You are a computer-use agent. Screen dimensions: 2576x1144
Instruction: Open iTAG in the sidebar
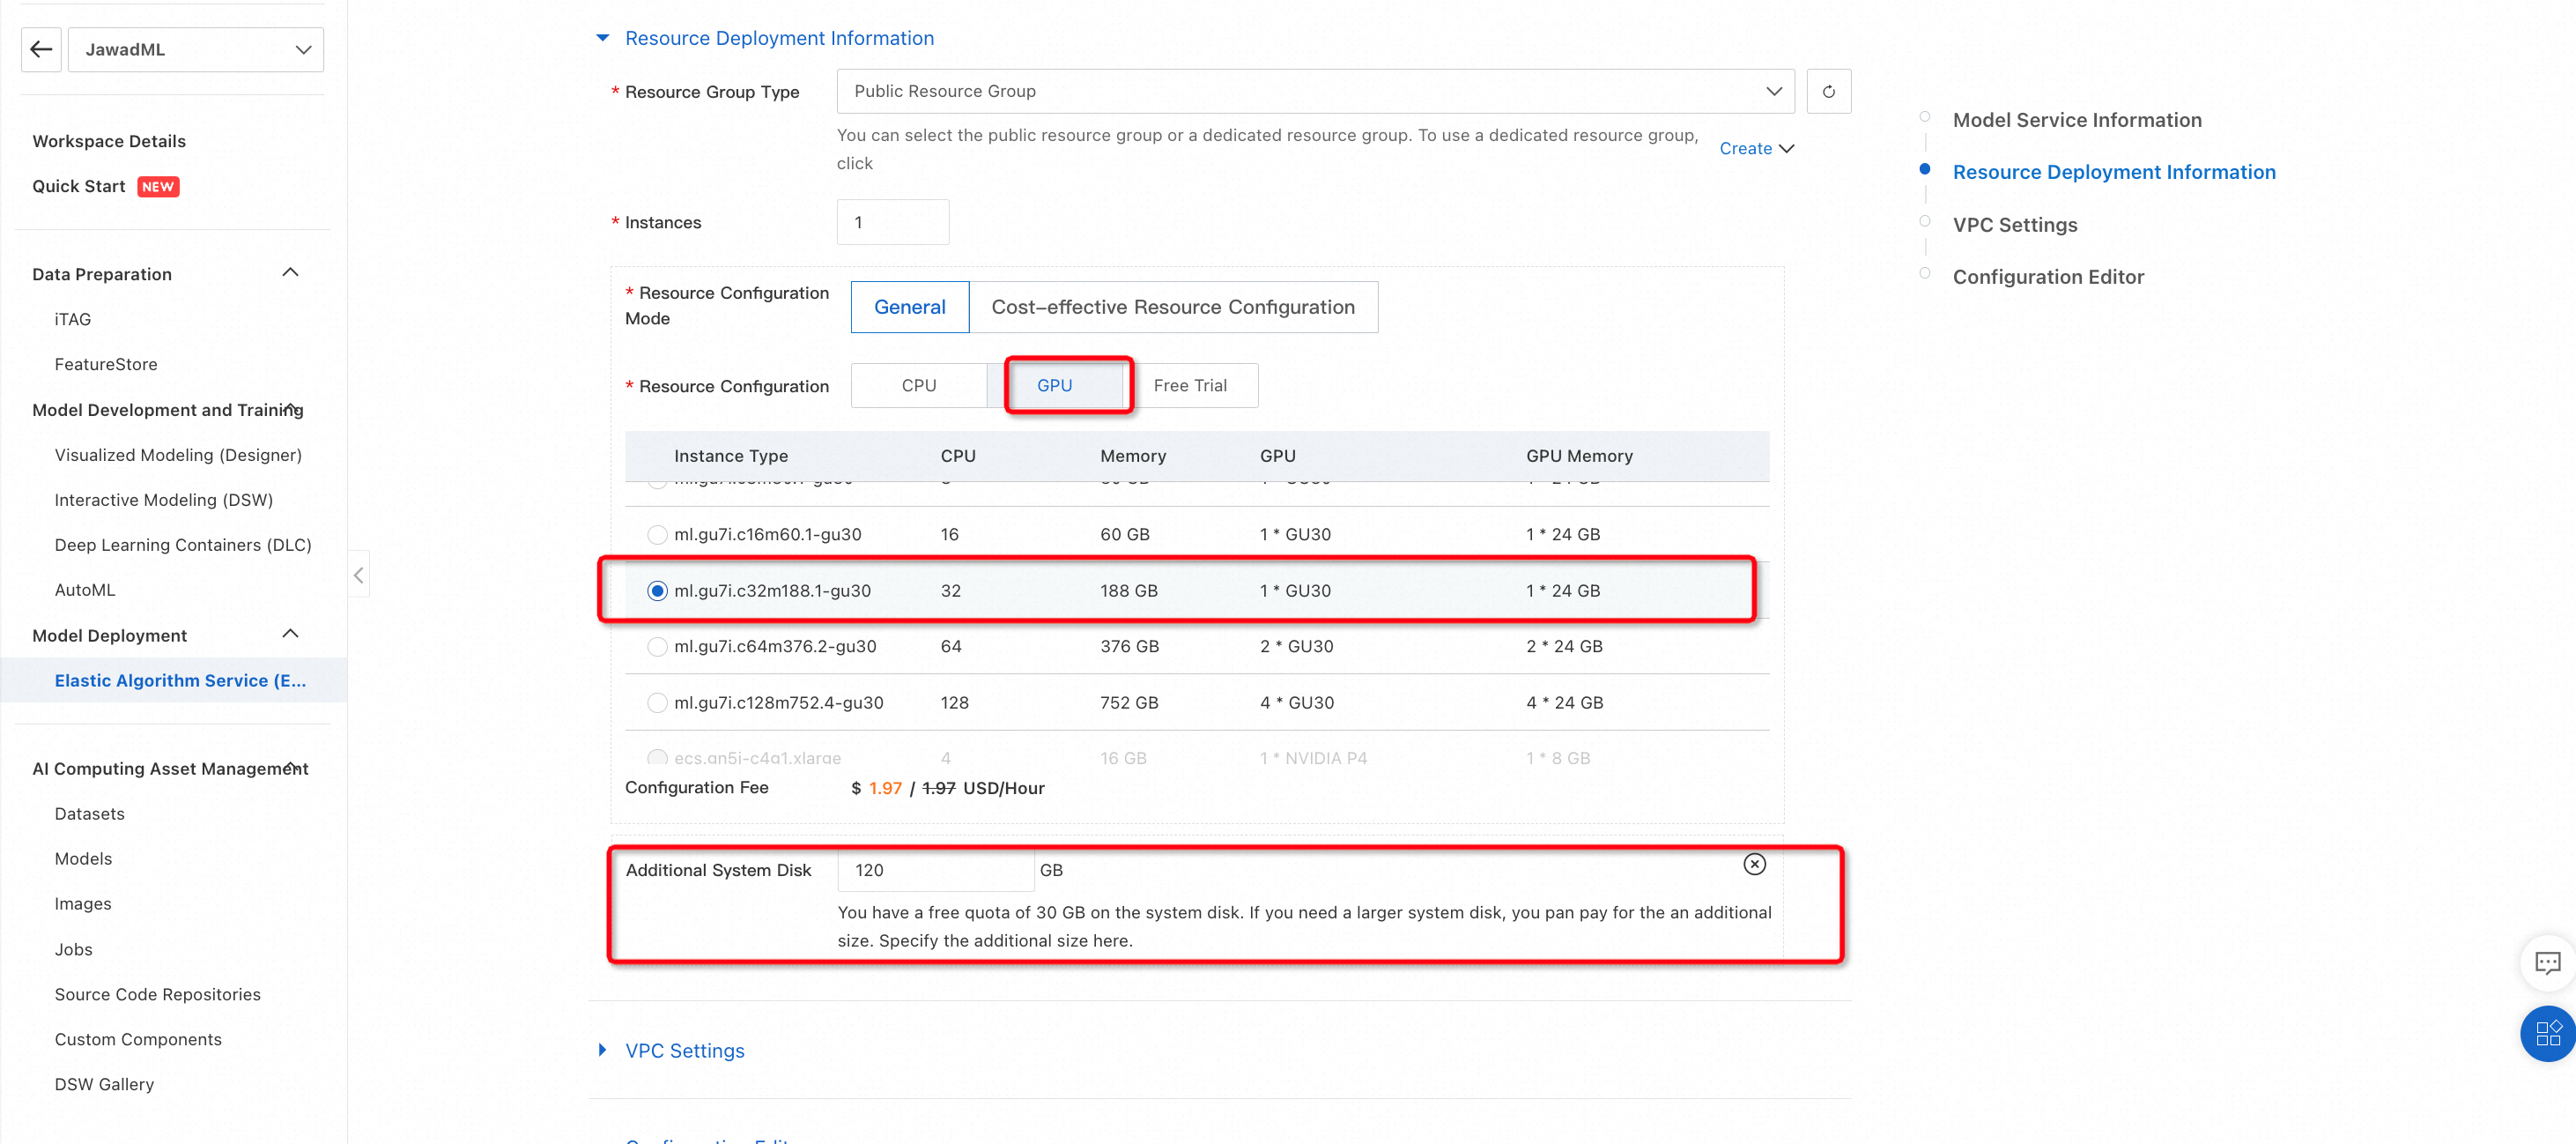[x=73, y=319]
